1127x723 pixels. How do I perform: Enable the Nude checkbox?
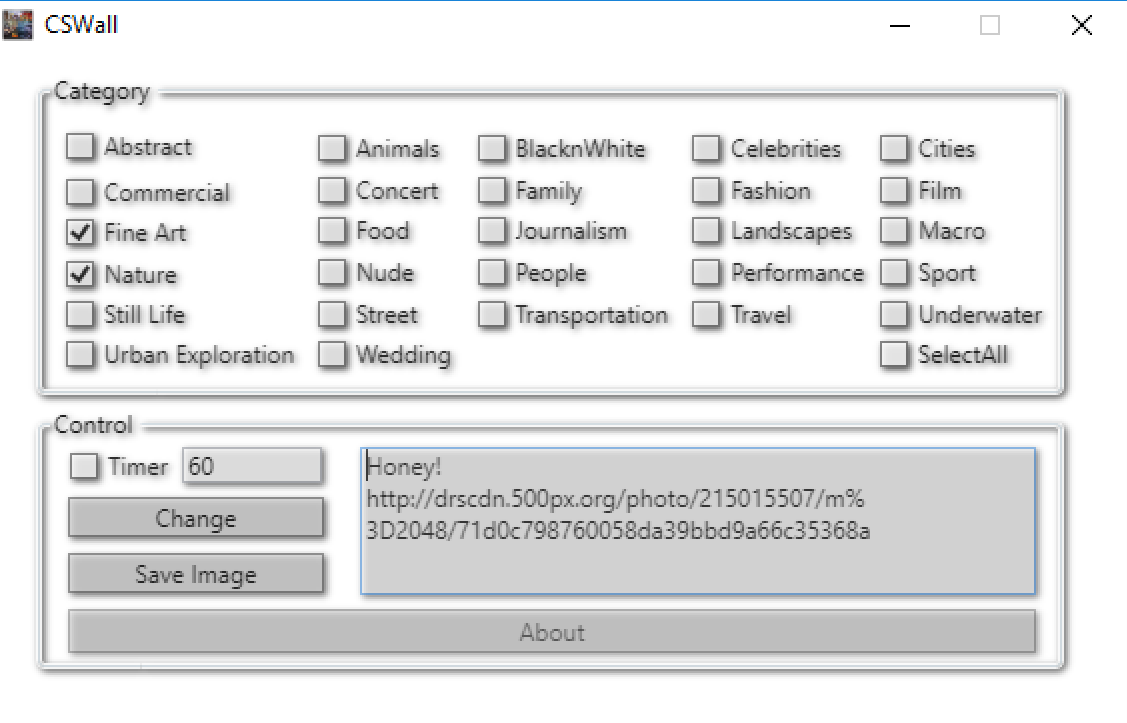(x=332, y=272)
